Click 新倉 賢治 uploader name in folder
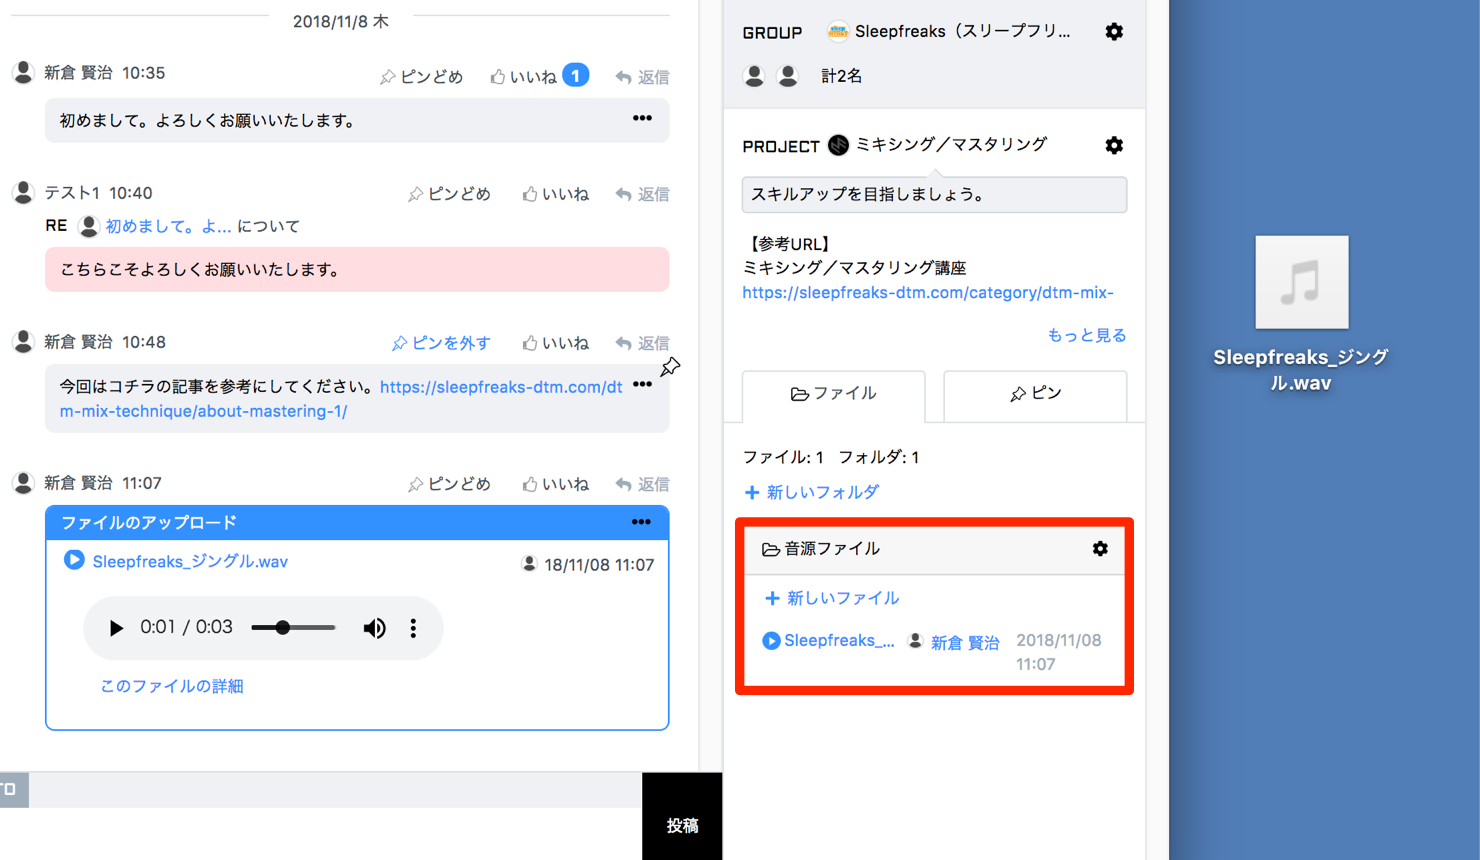This screenshot has width=1480, height=860. click(x=965, y=643)
